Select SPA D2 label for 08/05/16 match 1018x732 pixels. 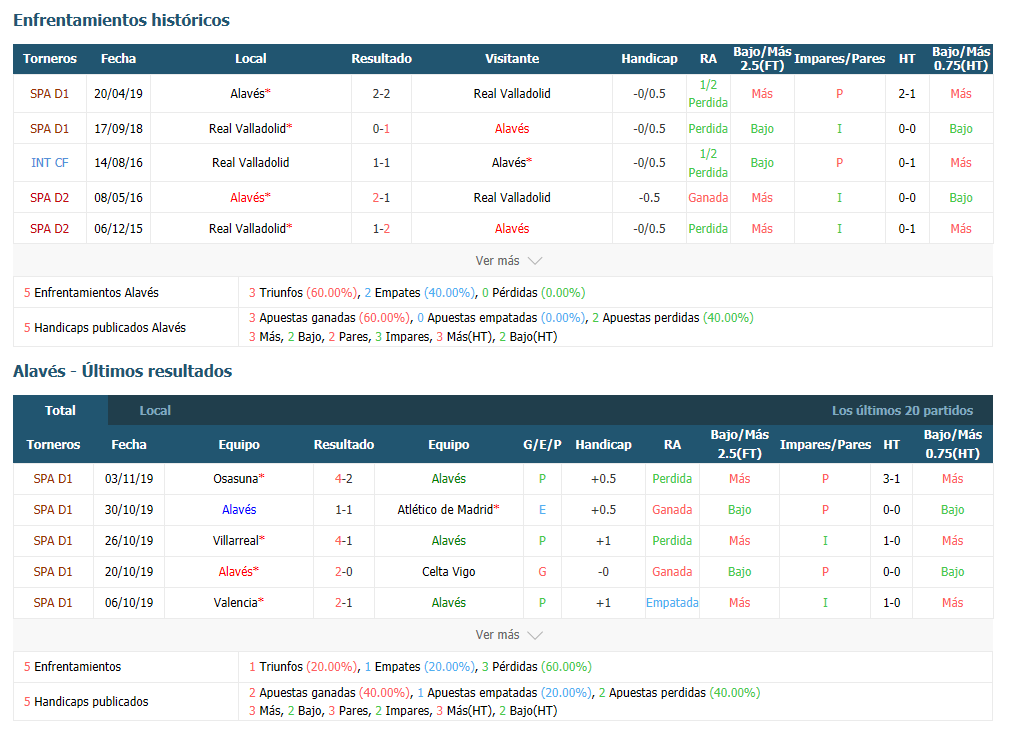click(x=49, y=197)
